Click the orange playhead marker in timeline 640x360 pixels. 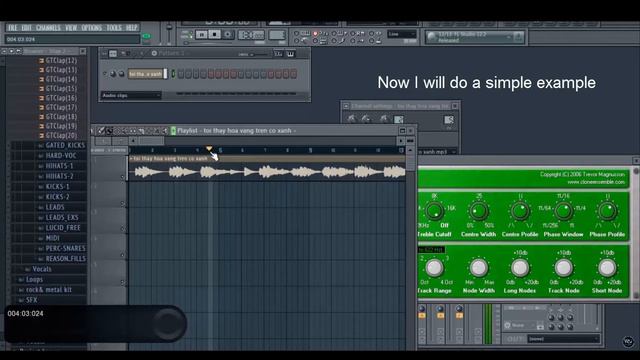point(209,149)
